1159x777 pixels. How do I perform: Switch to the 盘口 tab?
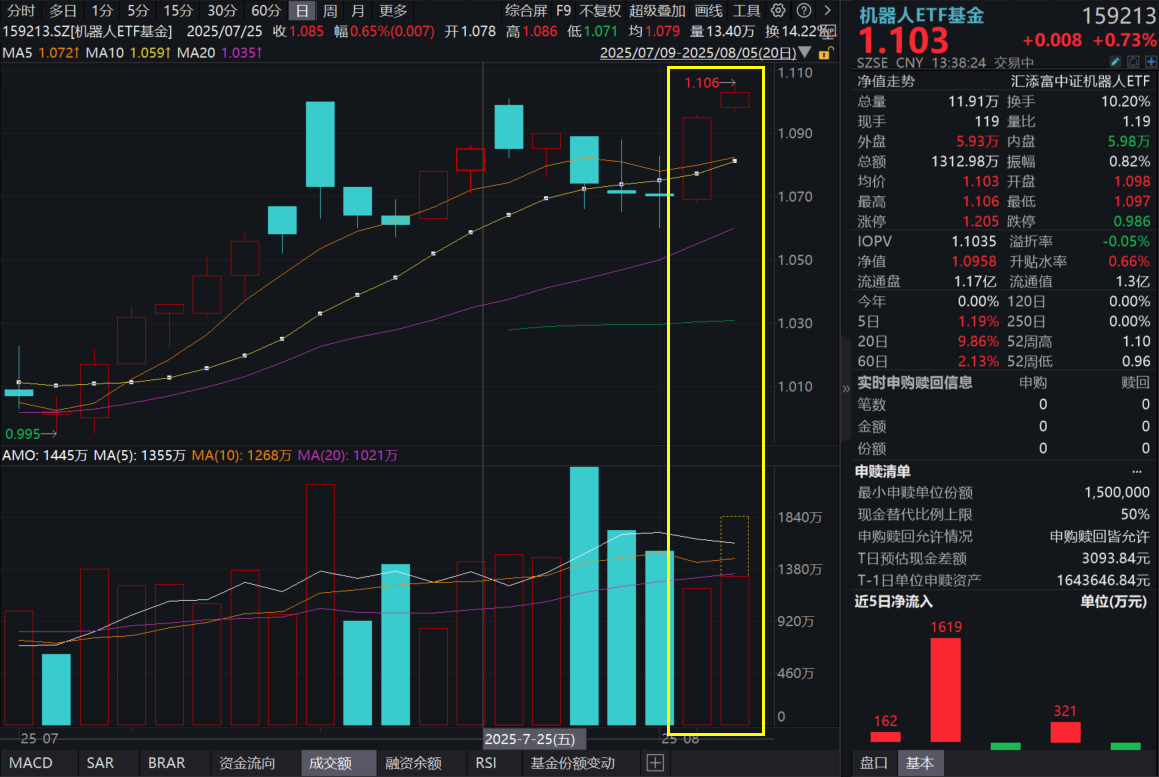coord(875,763)
